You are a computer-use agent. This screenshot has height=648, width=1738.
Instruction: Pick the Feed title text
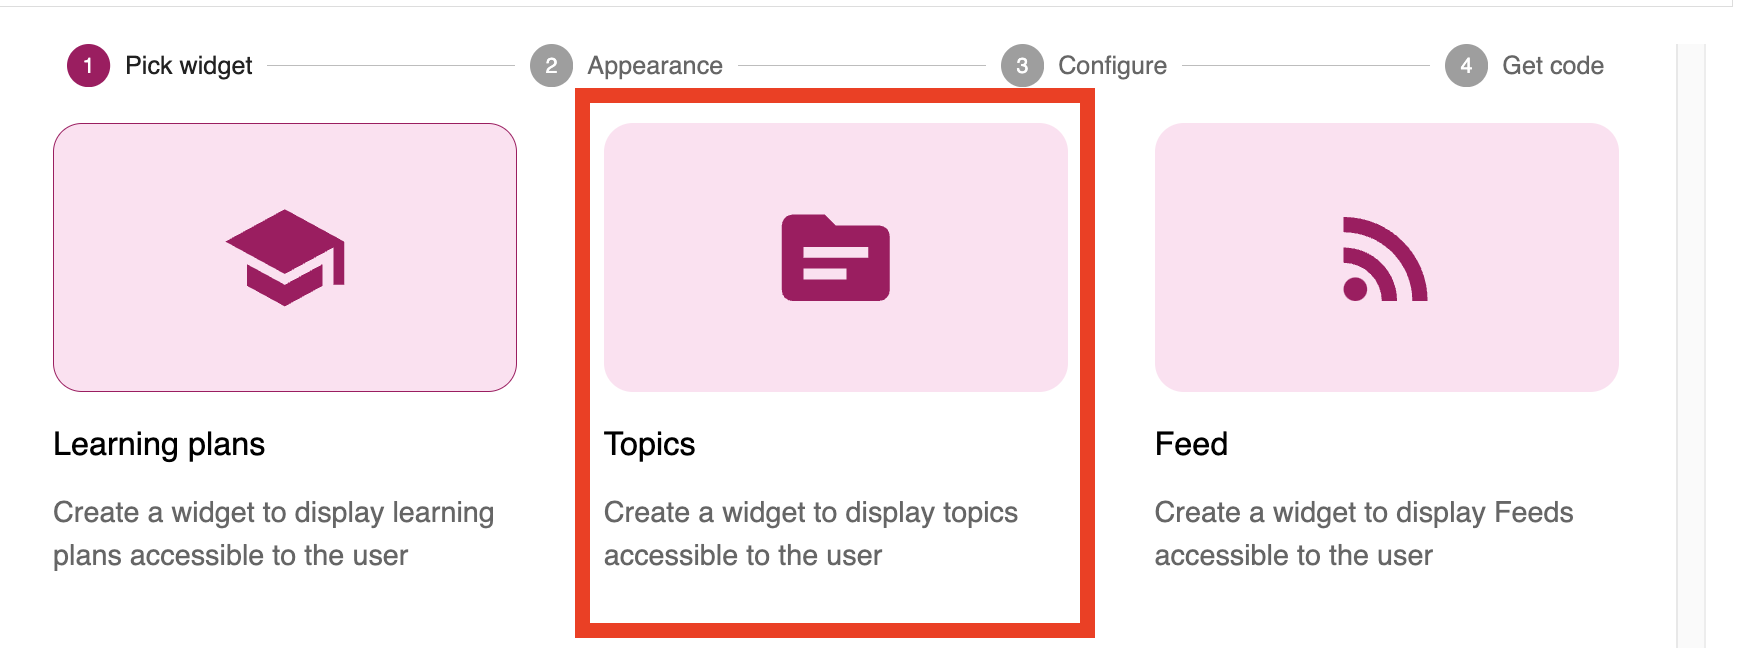1191,444
